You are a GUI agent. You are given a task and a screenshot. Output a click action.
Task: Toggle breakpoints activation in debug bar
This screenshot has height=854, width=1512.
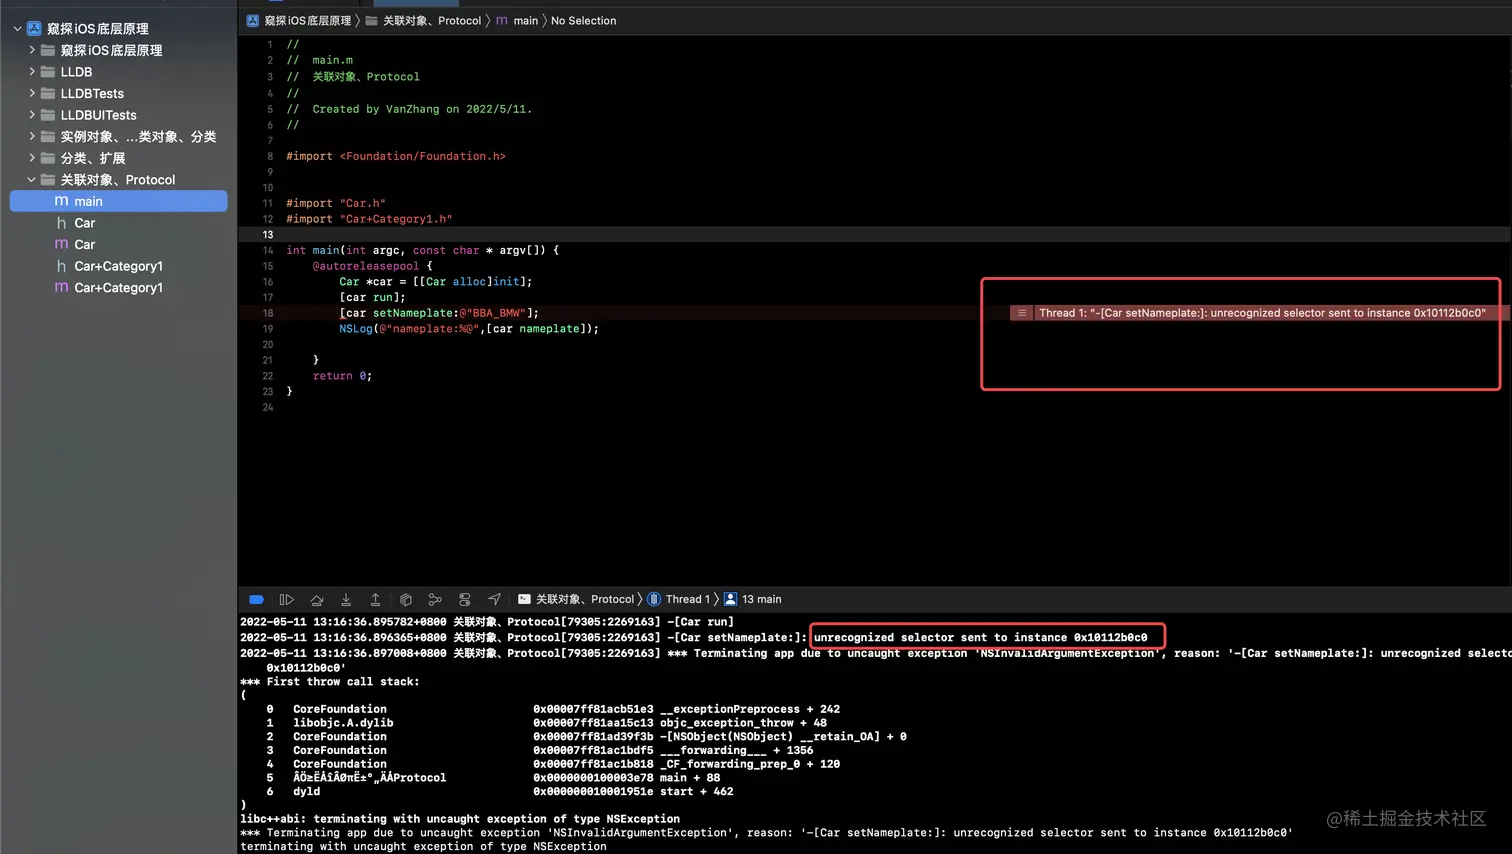click(257, 599)
